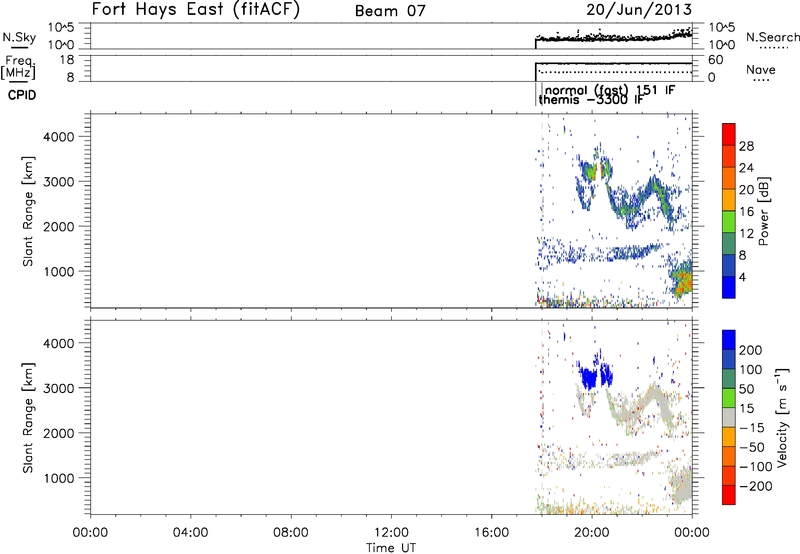Click the '-200' velocity colorbar label
800x554 pixels.
click(756, 486)
